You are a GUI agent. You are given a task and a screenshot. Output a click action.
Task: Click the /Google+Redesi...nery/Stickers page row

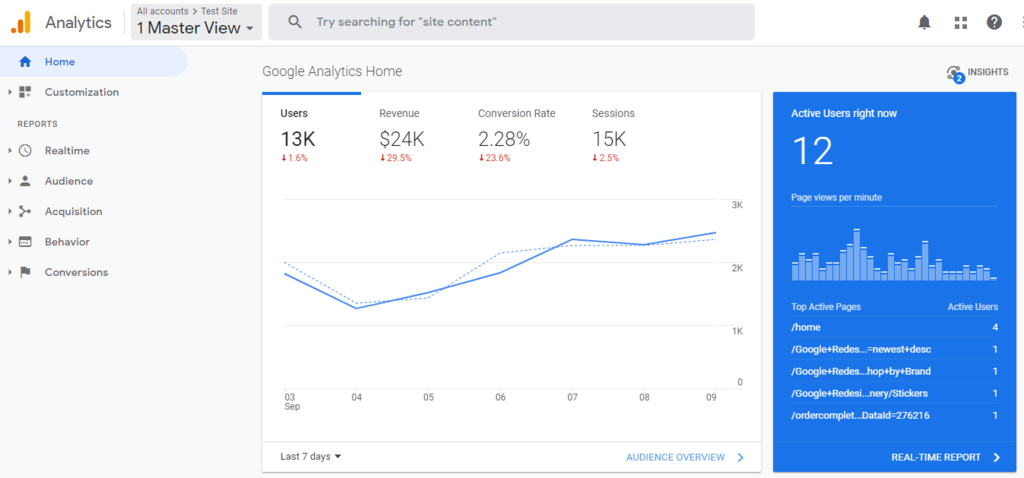tap(895, 393)
